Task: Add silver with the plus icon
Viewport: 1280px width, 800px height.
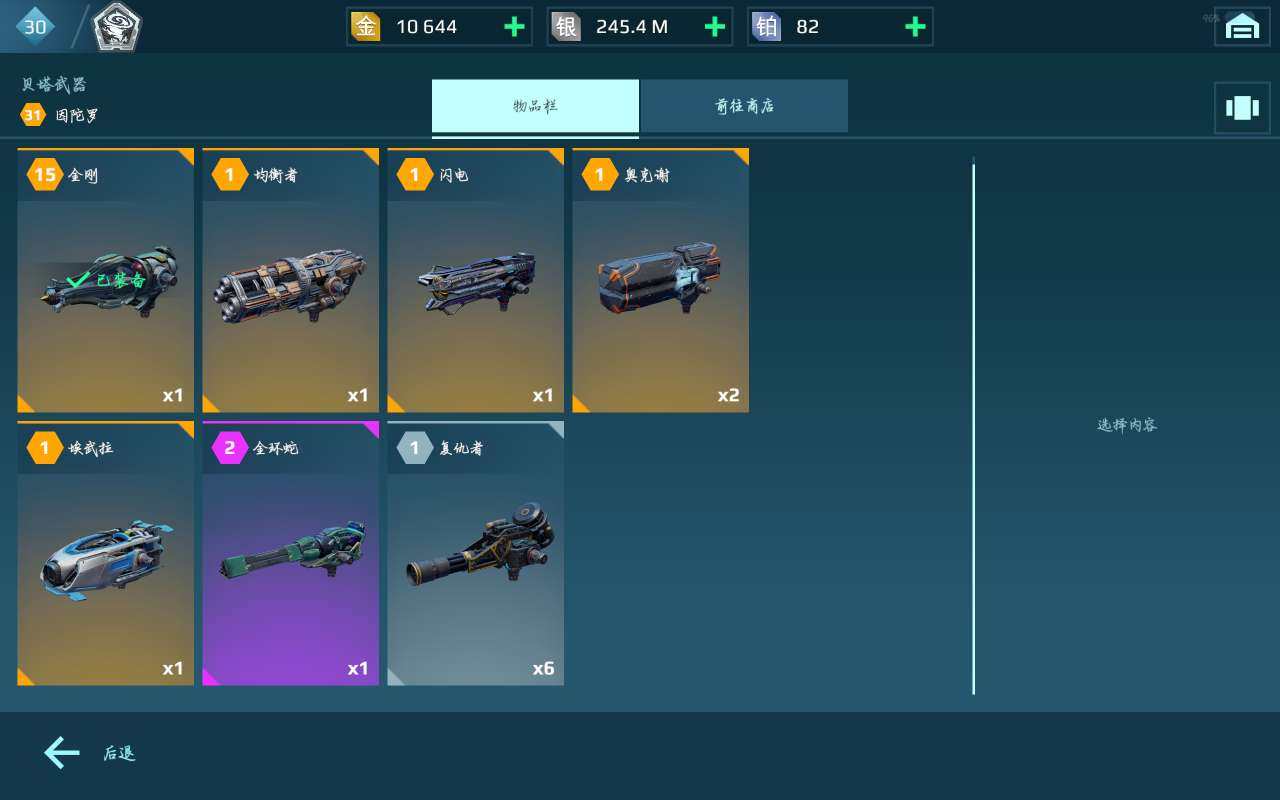Action: pos(714,27)
